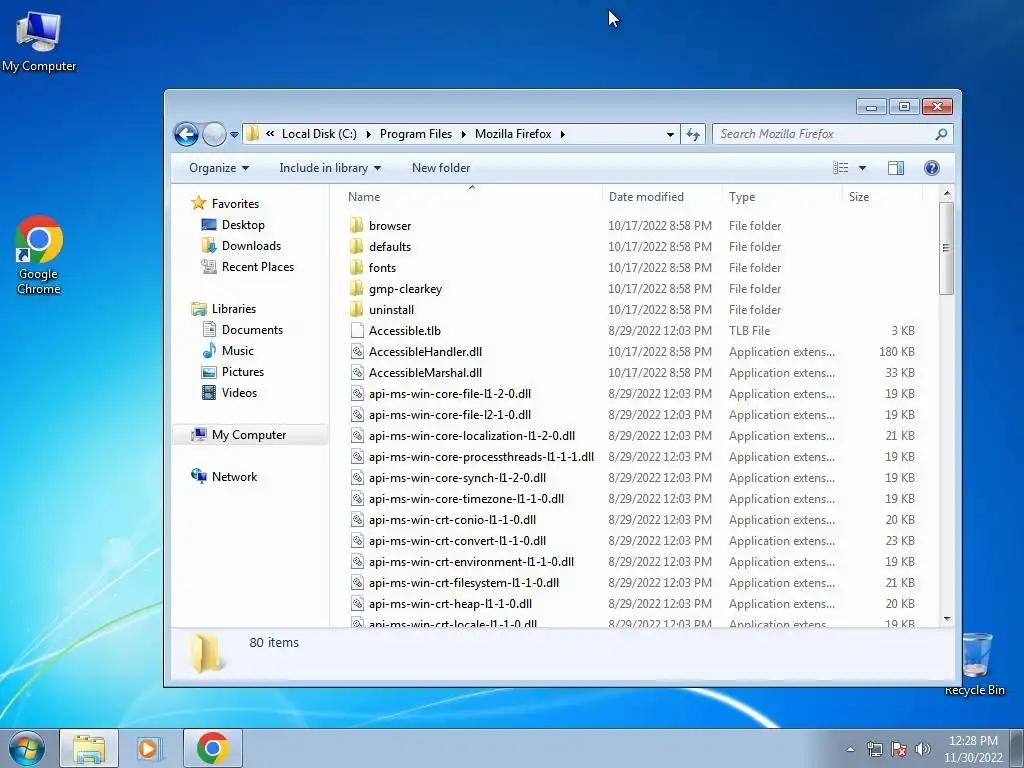1024x768 pixels.
Task: Select the browser folder icon
Action: coord(357,225)
